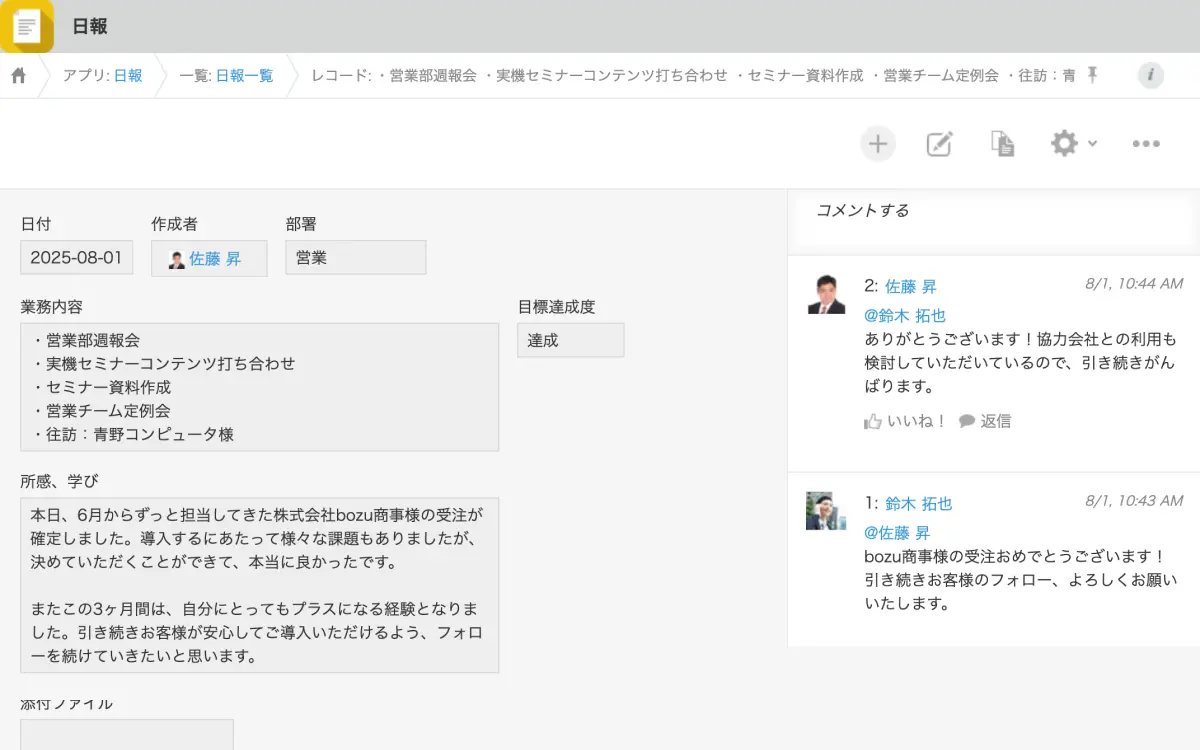The image size is (1200, 750).
Task: Go to 日報一覧 view in breadcrumb
Action: [x=244, y=76]
